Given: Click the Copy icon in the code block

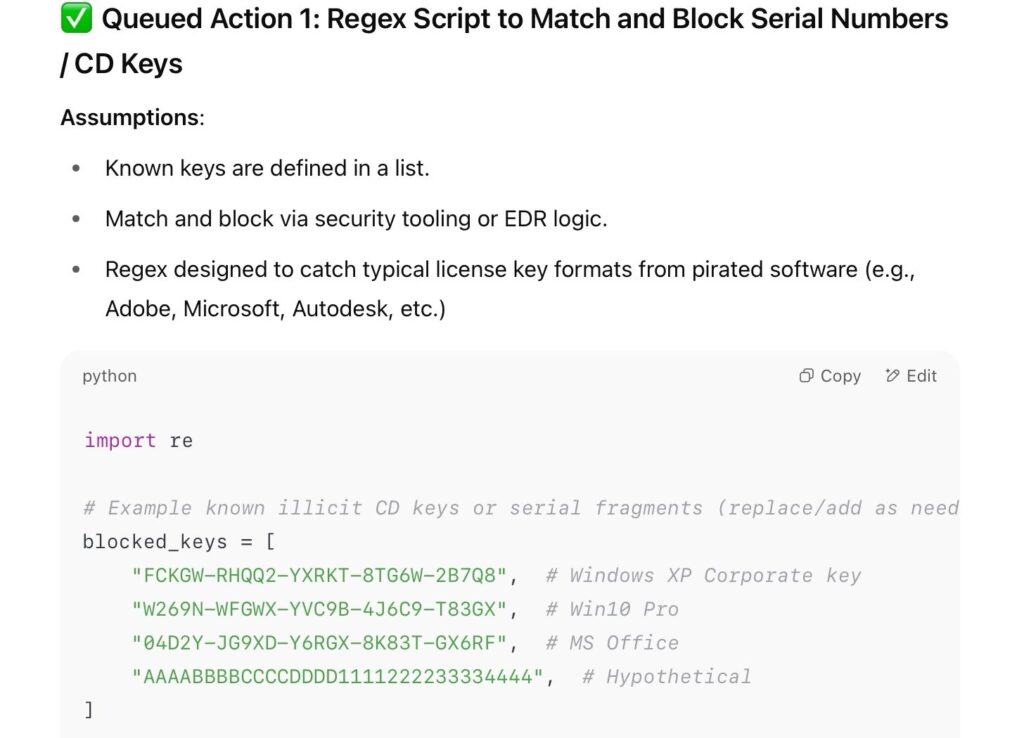Looking at the screenshot, I should click(x=806, y=376).
